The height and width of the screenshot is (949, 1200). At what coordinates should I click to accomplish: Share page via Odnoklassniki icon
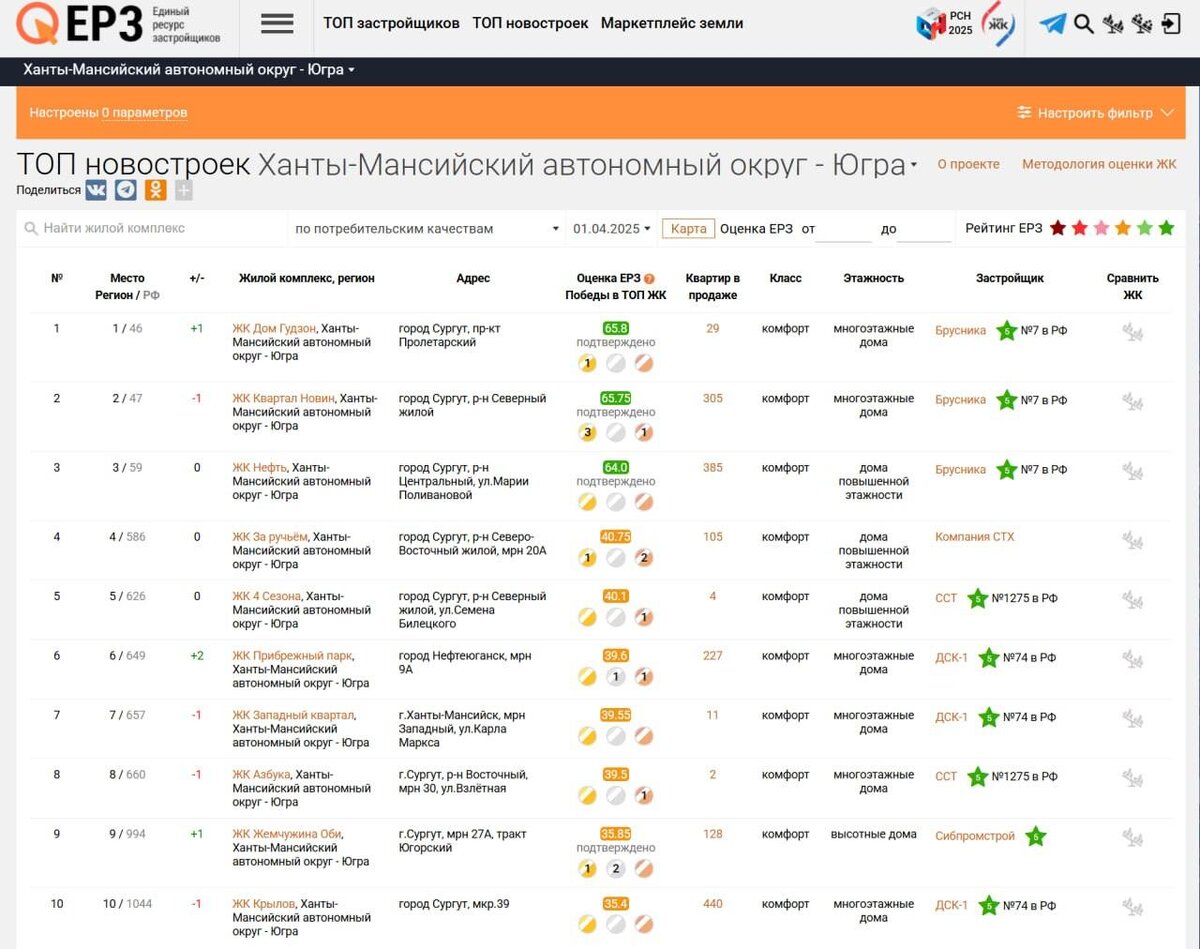click(x=155, y=190)
